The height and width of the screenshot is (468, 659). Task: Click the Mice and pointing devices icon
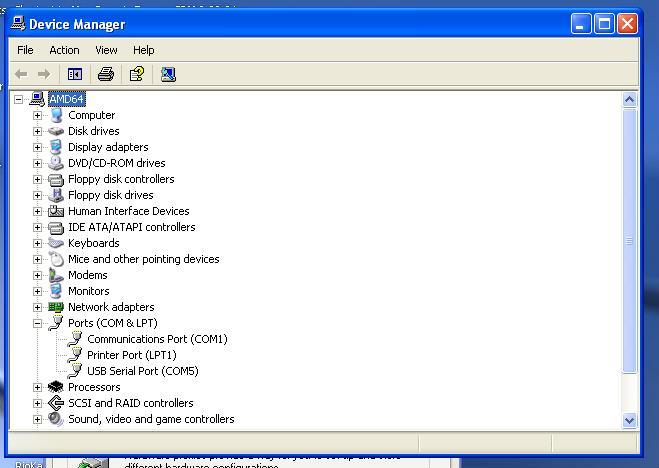point(56,259)
